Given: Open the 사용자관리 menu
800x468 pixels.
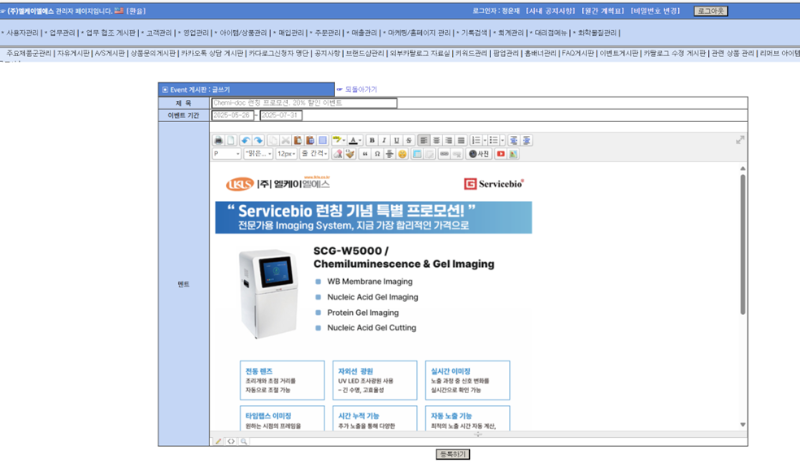Looking at the screenshot, I should pyautogui.click(x=22, y=33).
